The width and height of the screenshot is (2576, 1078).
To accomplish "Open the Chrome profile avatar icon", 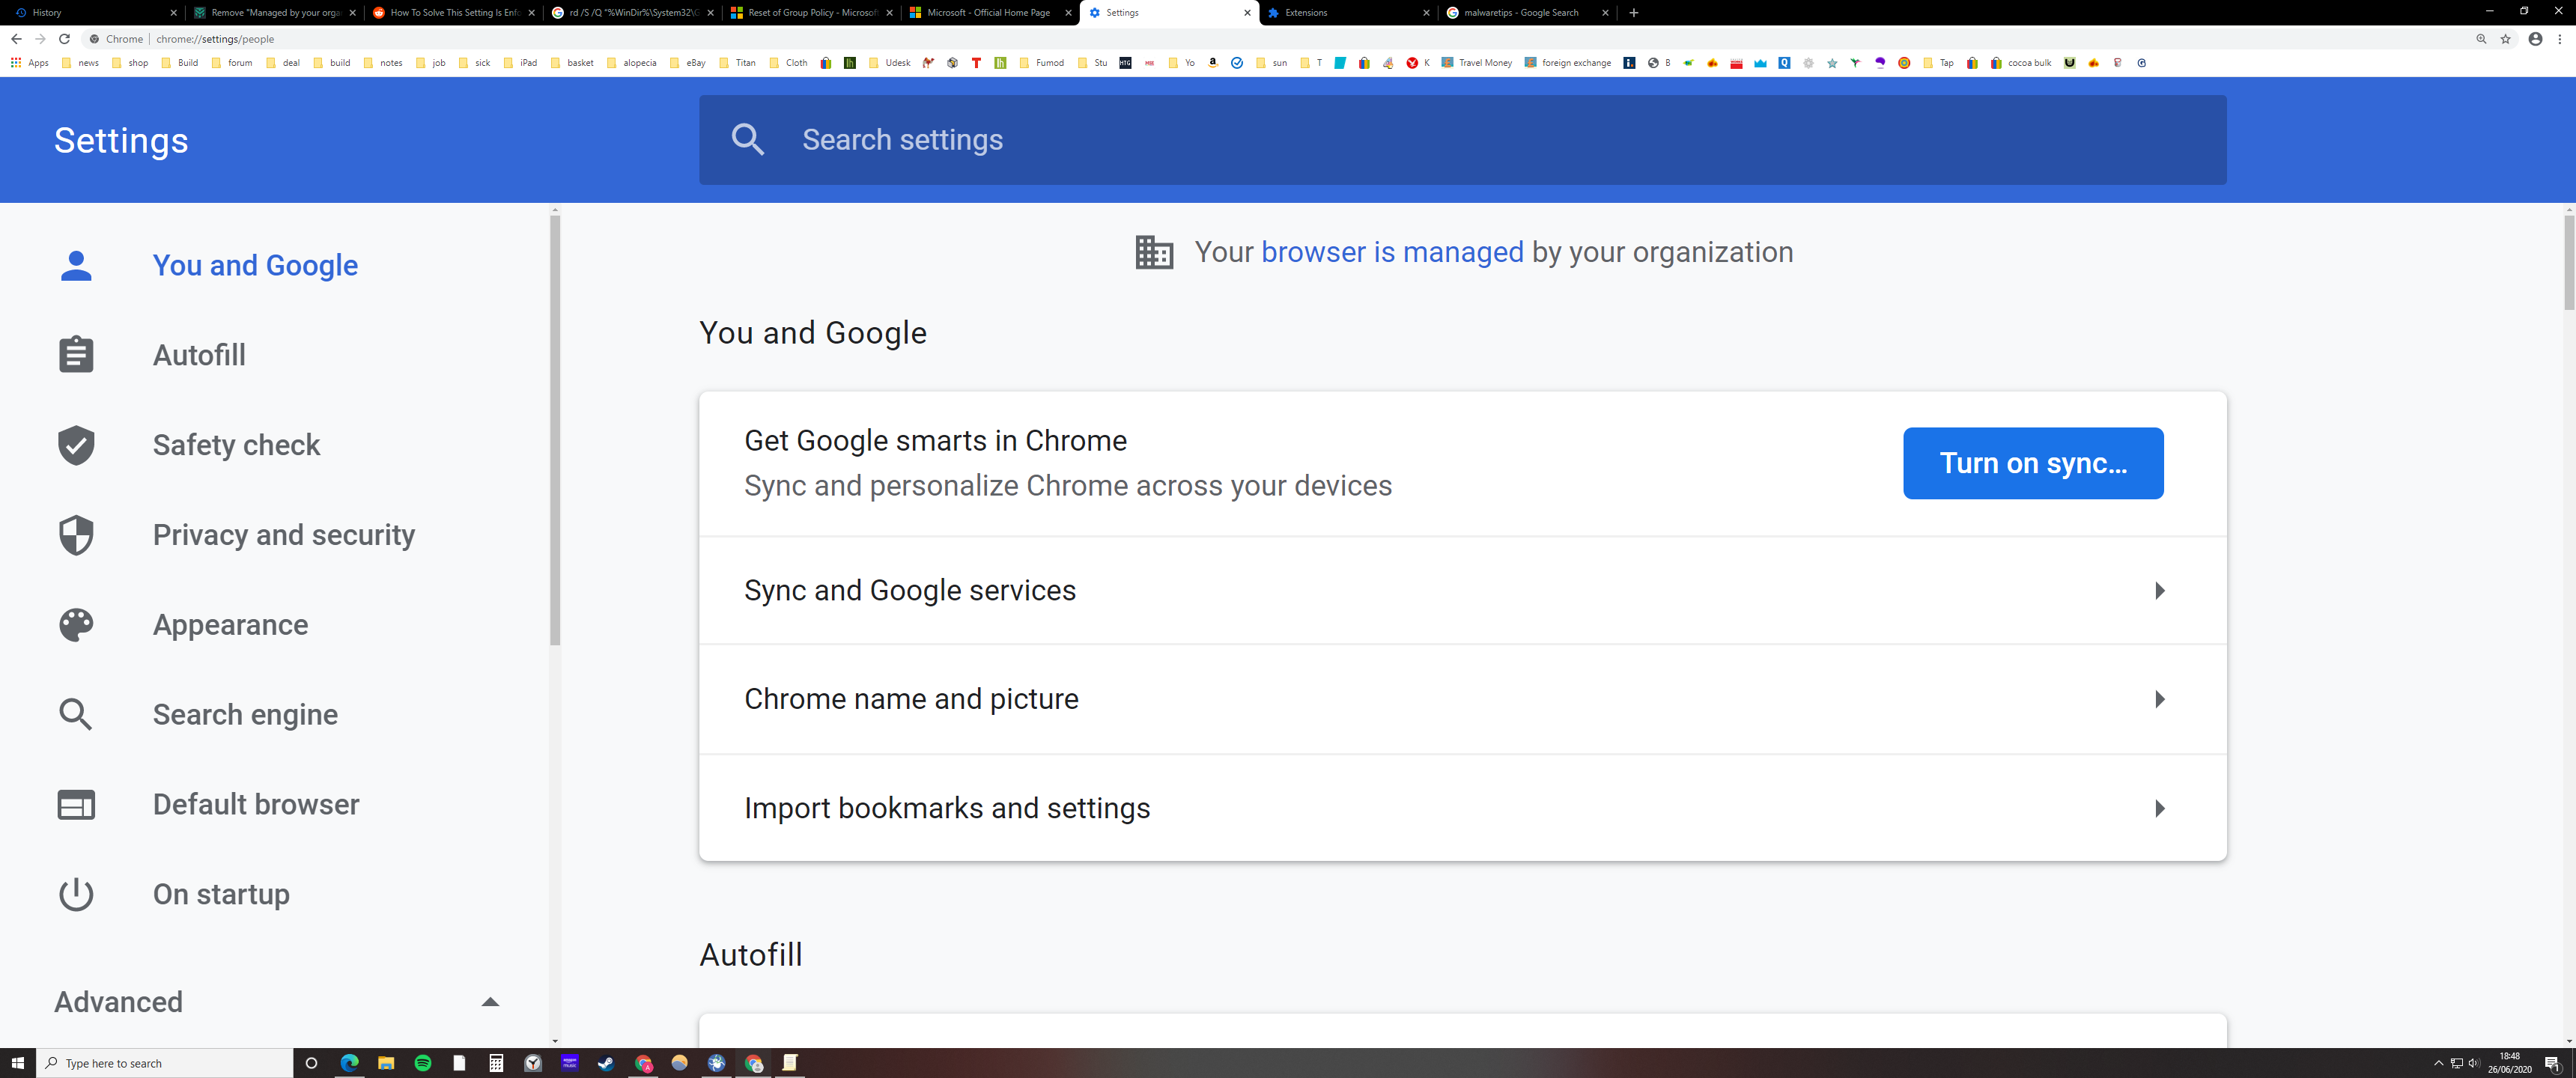I will click(2535, 39).
